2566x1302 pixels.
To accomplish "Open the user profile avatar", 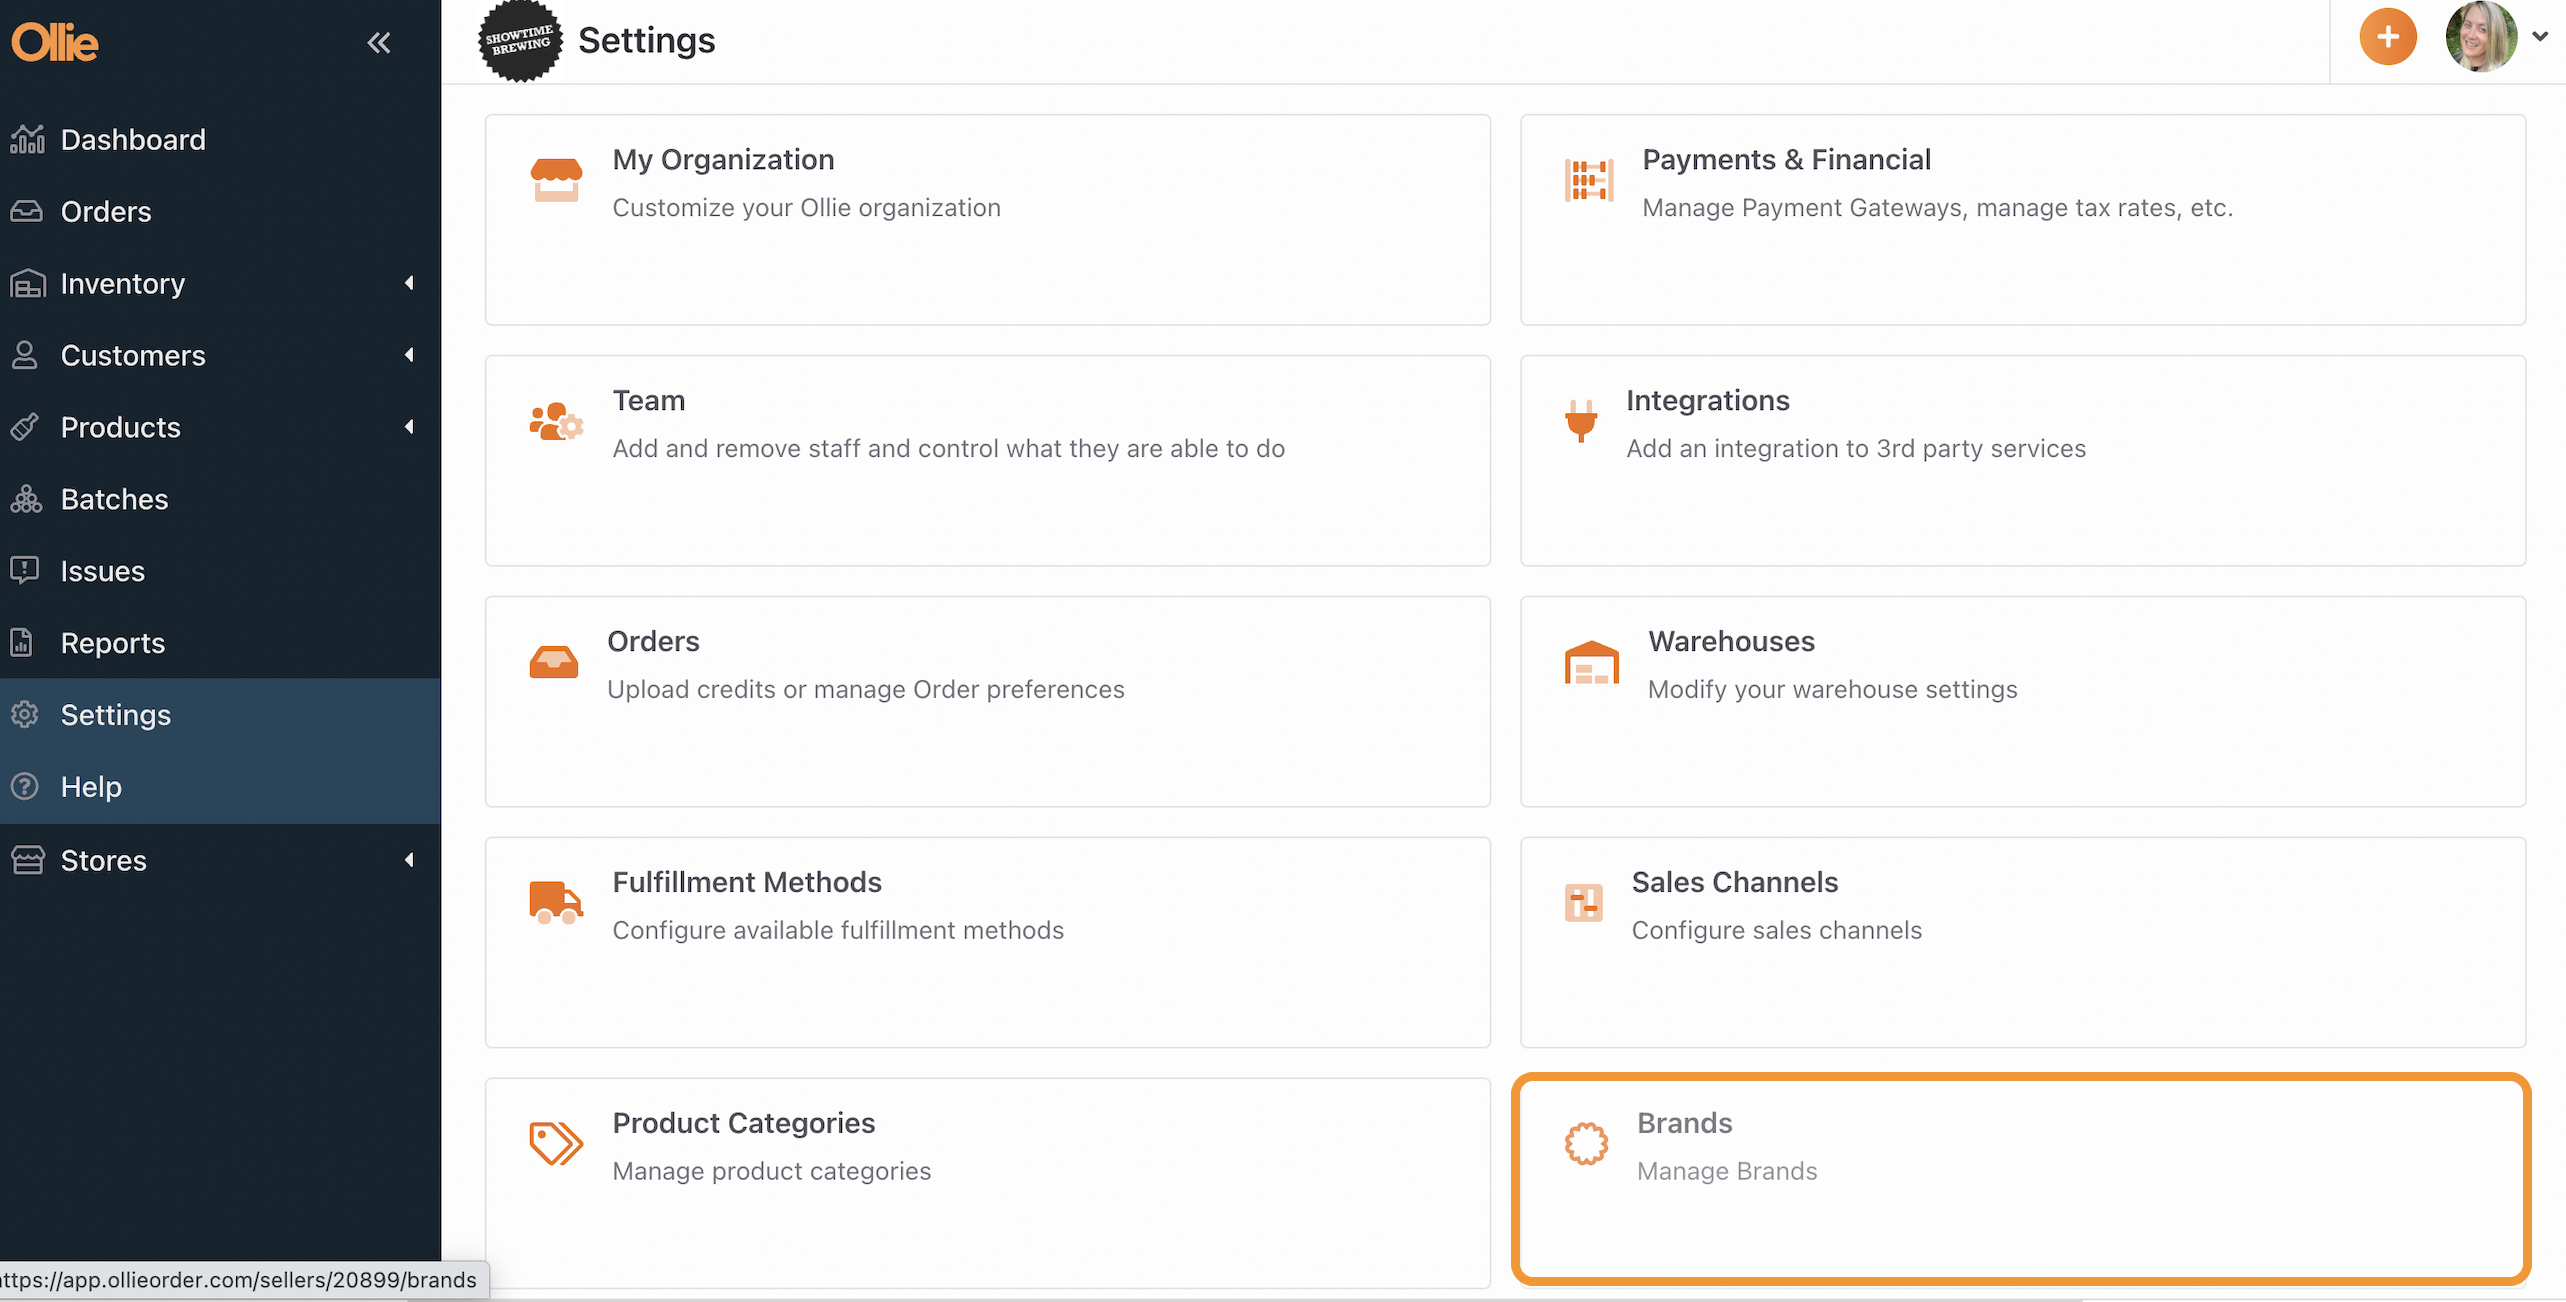I will click(x=2481, y=37).
